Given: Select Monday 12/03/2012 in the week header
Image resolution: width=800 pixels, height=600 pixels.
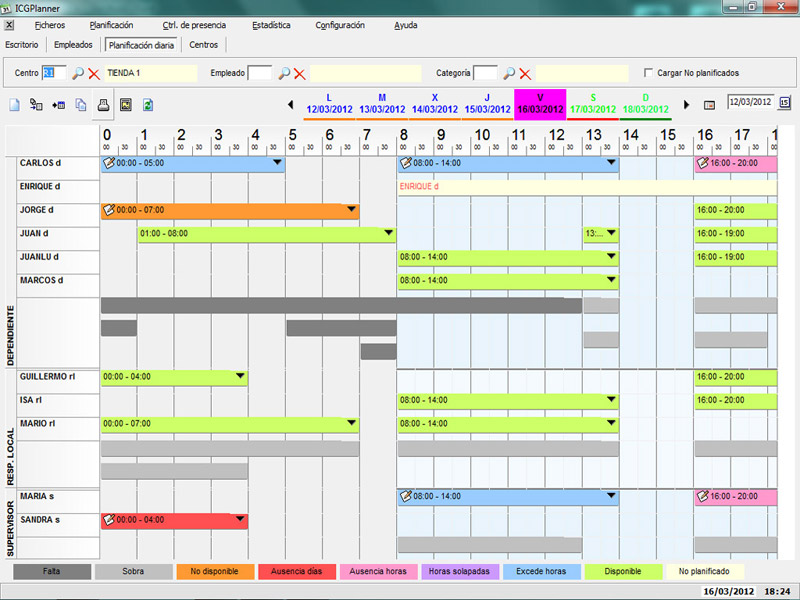Looking at the screenshot, I should (x=328, y=104).
